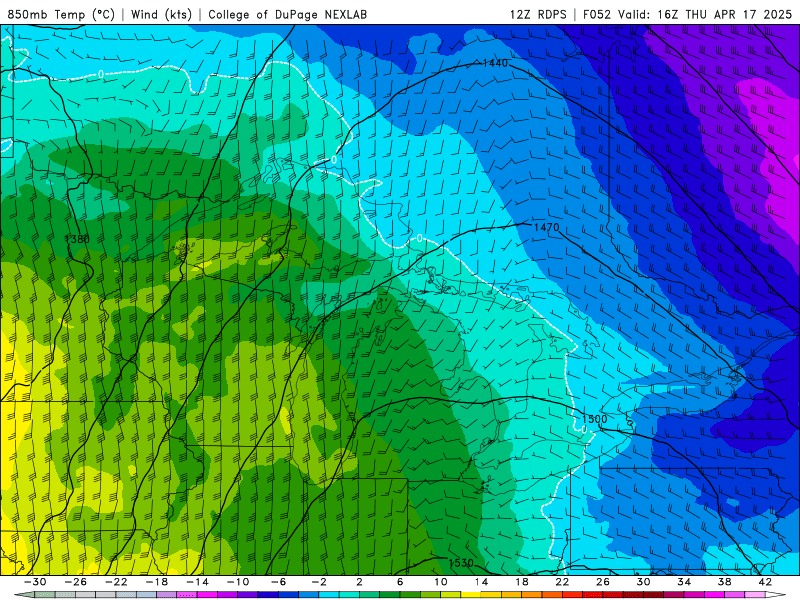The width and height of the screenshot is (800, 600).
Task: Click the -22 value on the temperature scale
Action: (x=116, y=582)
